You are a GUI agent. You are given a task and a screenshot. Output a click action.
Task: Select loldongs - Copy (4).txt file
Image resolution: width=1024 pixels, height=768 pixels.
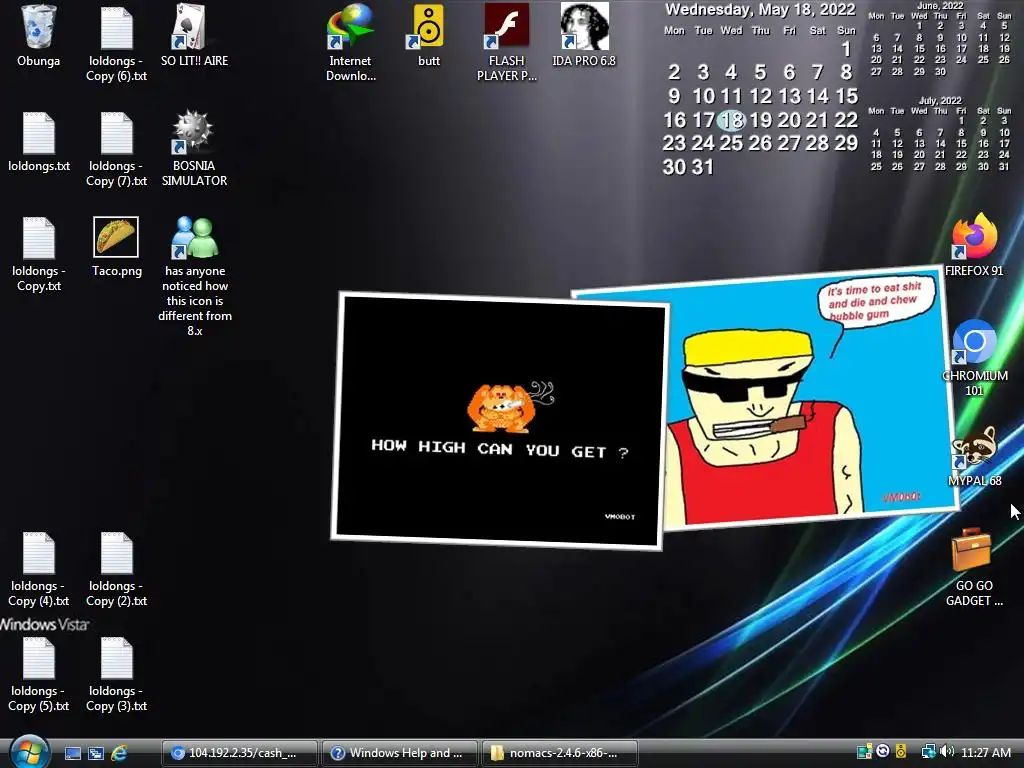click(39, 569)
